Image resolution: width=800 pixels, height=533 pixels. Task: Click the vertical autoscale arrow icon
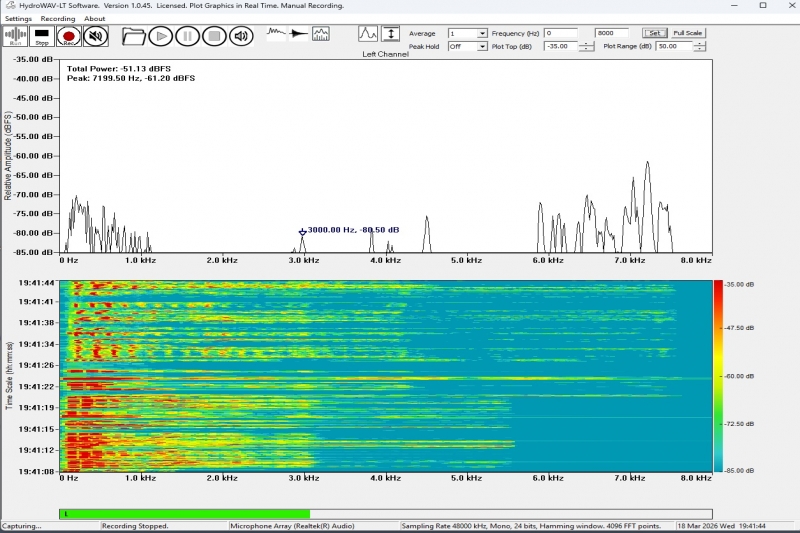(391, 34)
